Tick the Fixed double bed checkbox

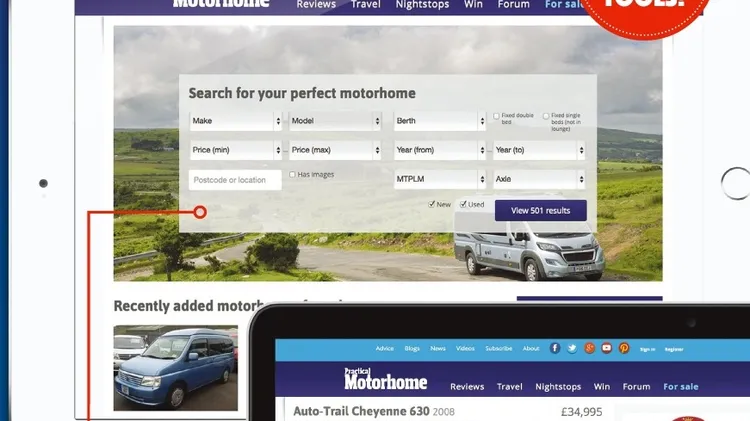[x=496, y=116]
